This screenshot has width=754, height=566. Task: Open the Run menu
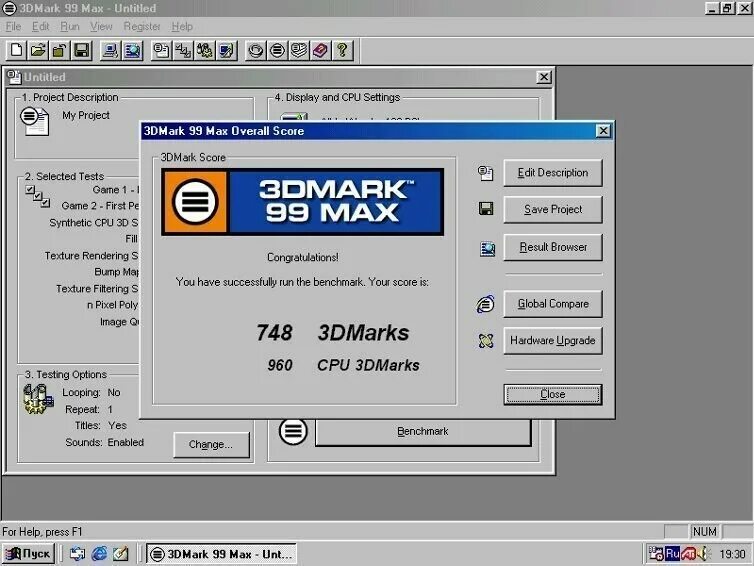pos(70,26)
